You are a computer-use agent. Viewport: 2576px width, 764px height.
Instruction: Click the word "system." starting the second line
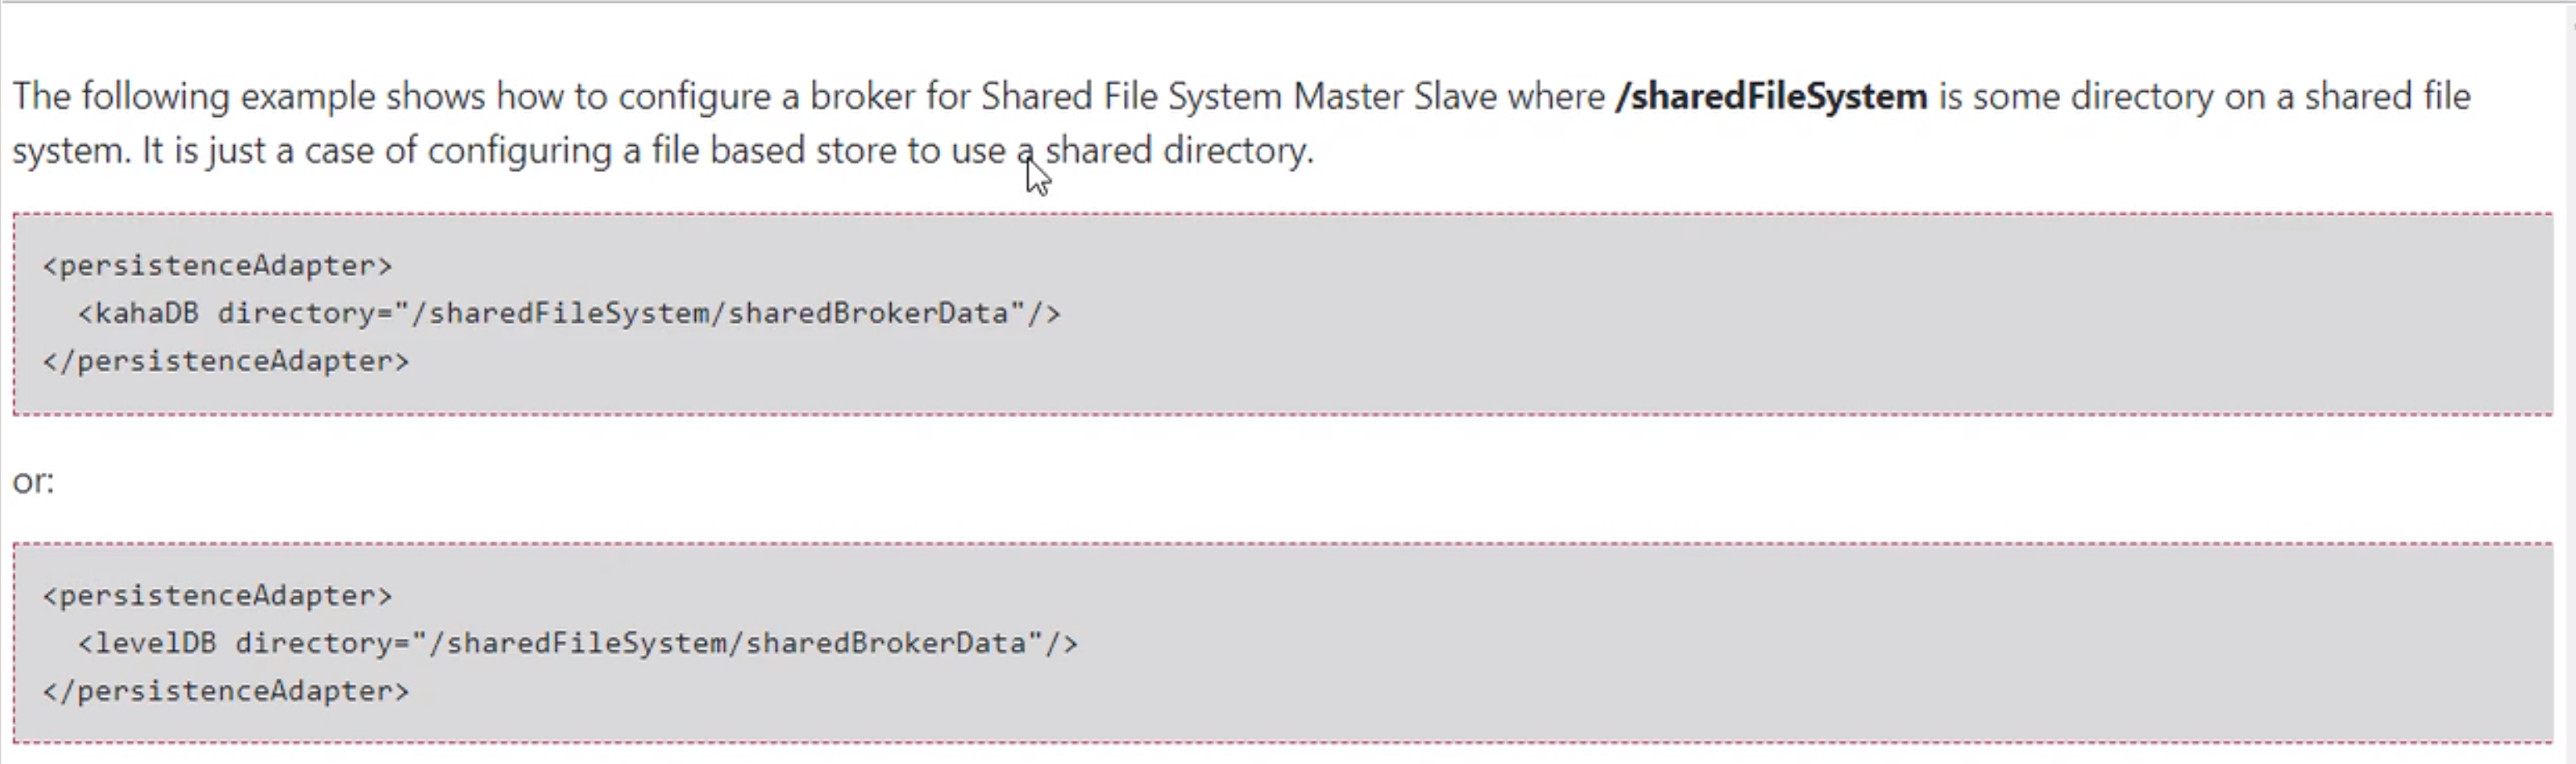70,151
